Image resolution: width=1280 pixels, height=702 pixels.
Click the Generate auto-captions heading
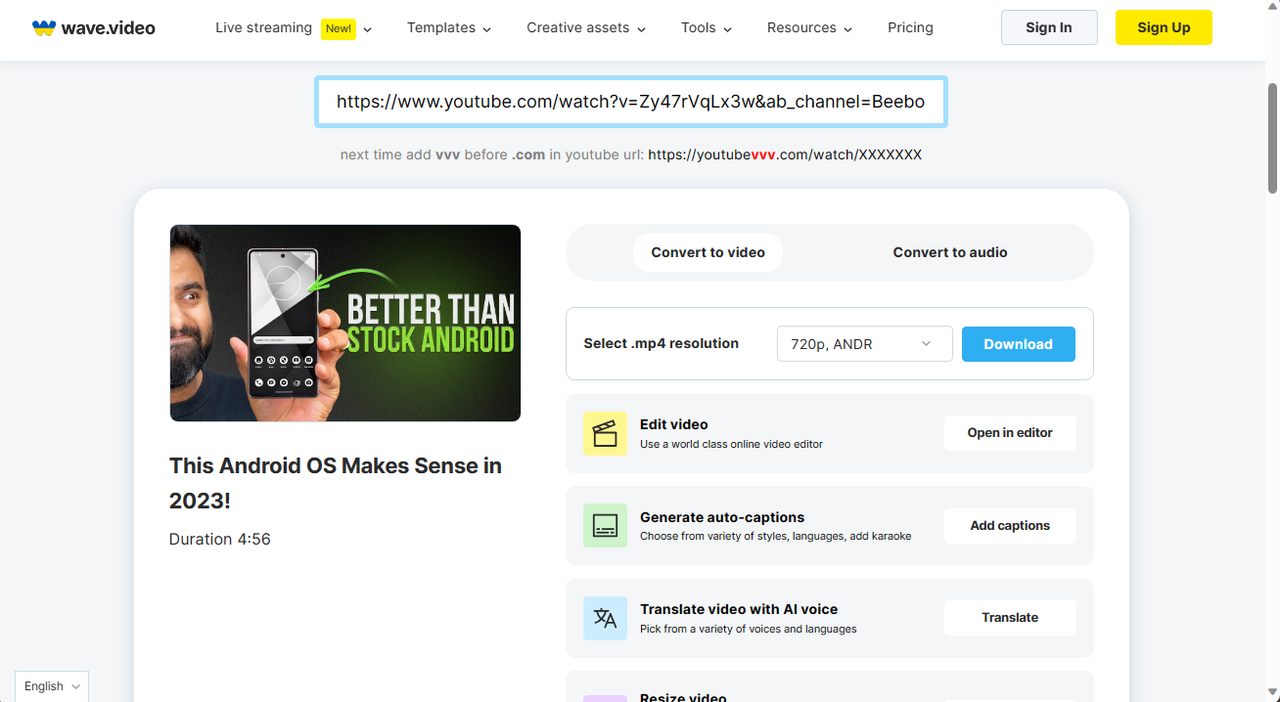tap(722, 517)
